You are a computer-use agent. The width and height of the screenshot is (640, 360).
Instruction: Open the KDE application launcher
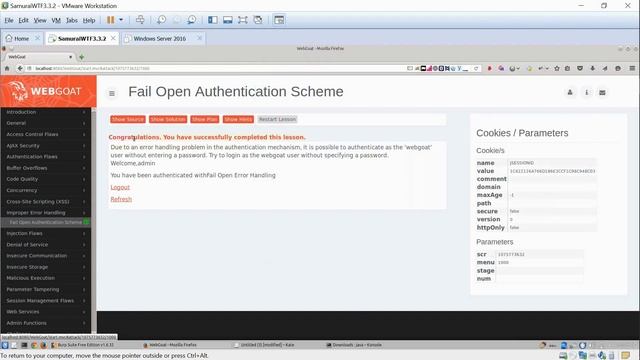[x=4, y=345]
